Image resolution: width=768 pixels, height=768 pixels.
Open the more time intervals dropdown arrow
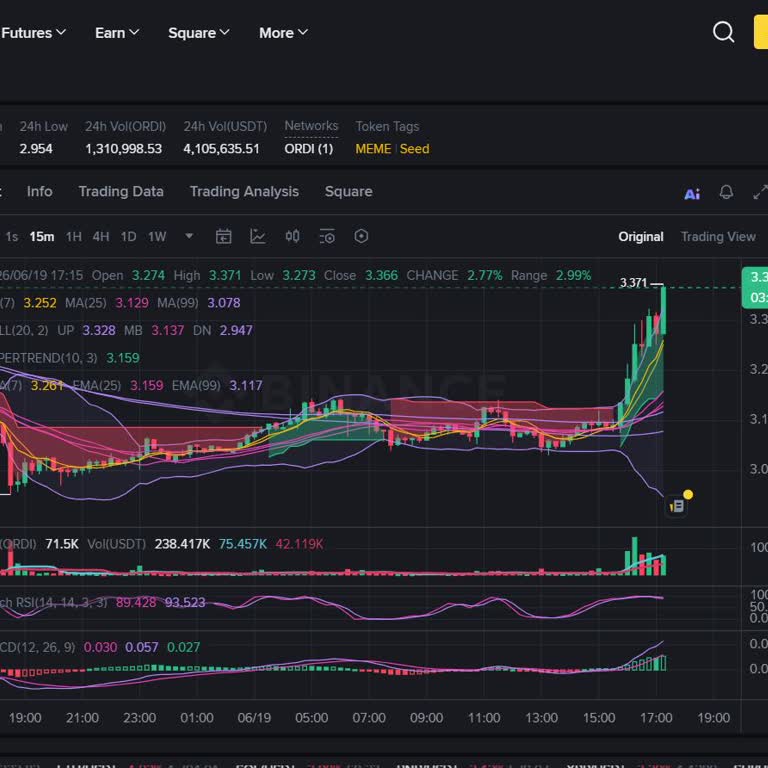(189, 236)
